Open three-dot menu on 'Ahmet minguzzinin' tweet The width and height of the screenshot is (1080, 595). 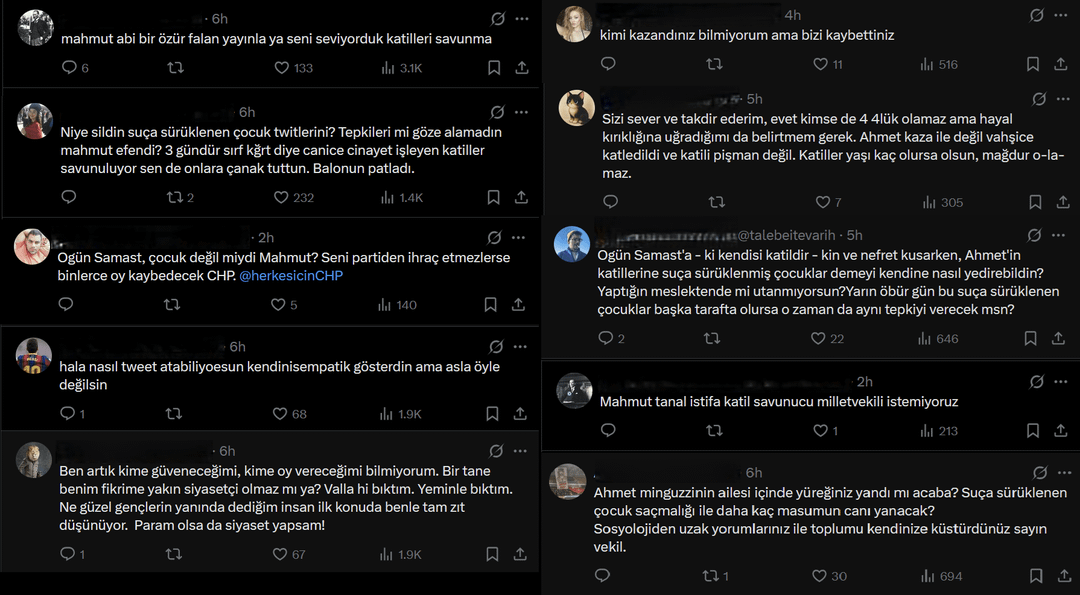point(1064,472)
